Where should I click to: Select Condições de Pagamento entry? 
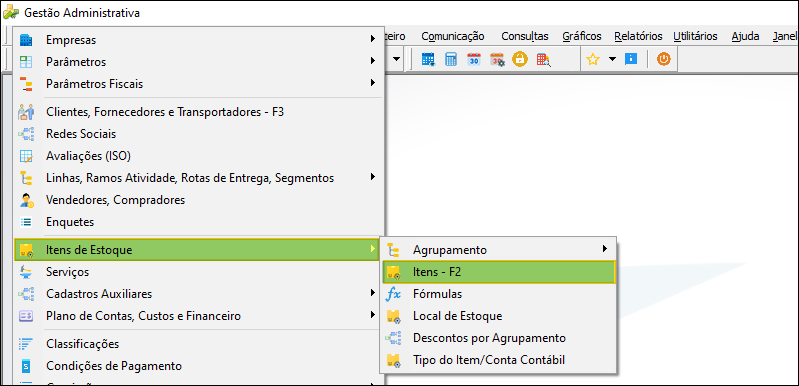point(197,366)
